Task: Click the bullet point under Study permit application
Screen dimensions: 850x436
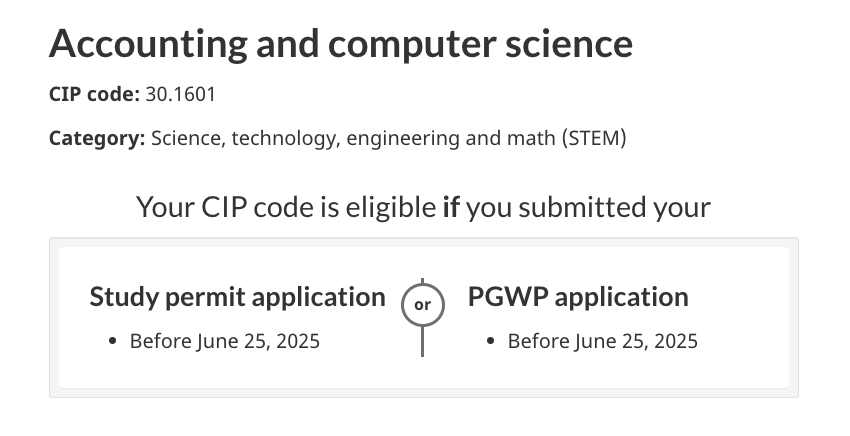Action: tap(113, 341)
